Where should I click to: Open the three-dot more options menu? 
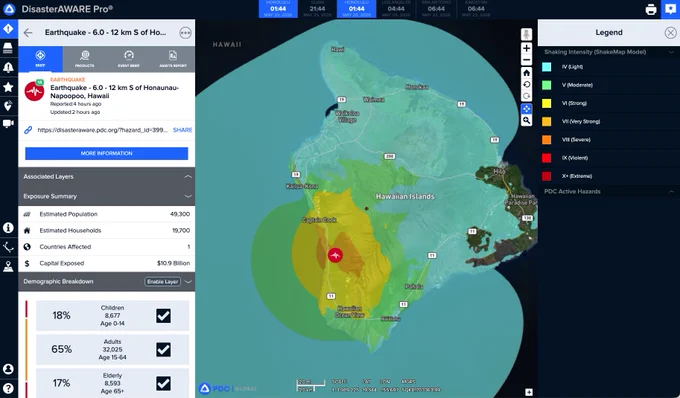185,33
